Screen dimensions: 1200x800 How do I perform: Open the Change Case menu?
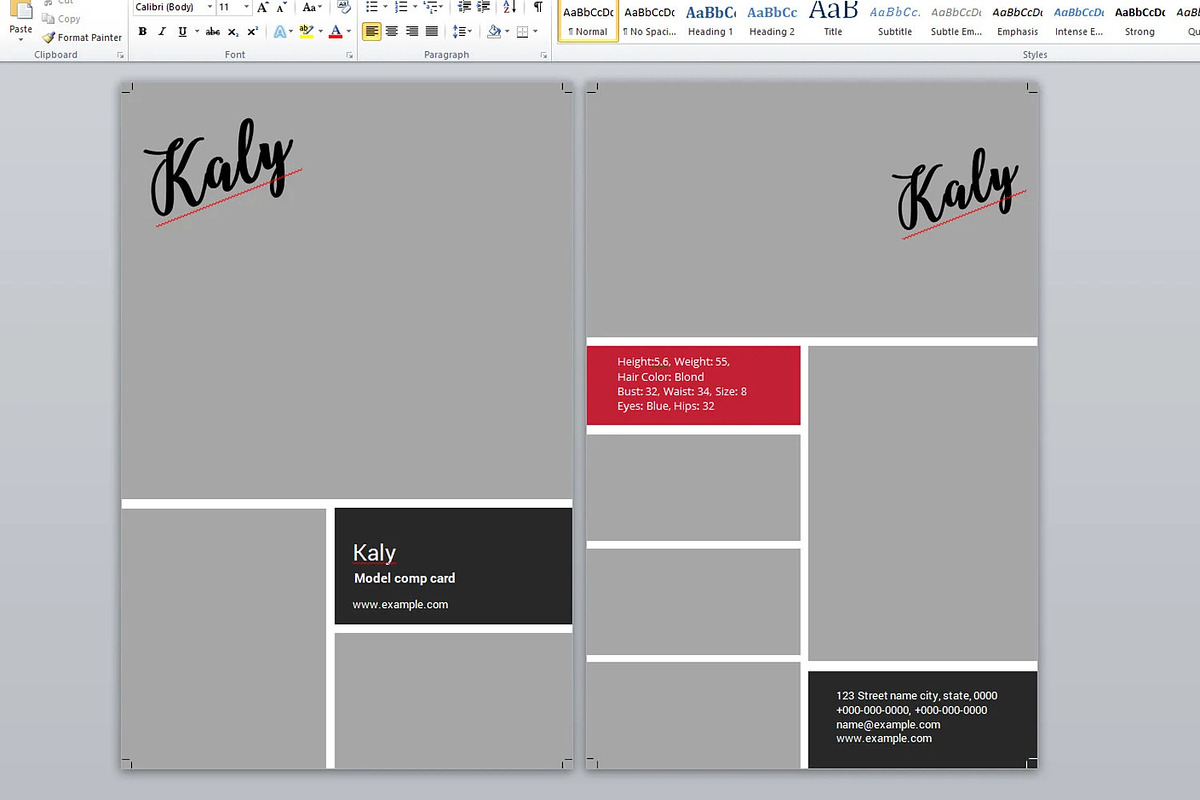tap(311, 7)
